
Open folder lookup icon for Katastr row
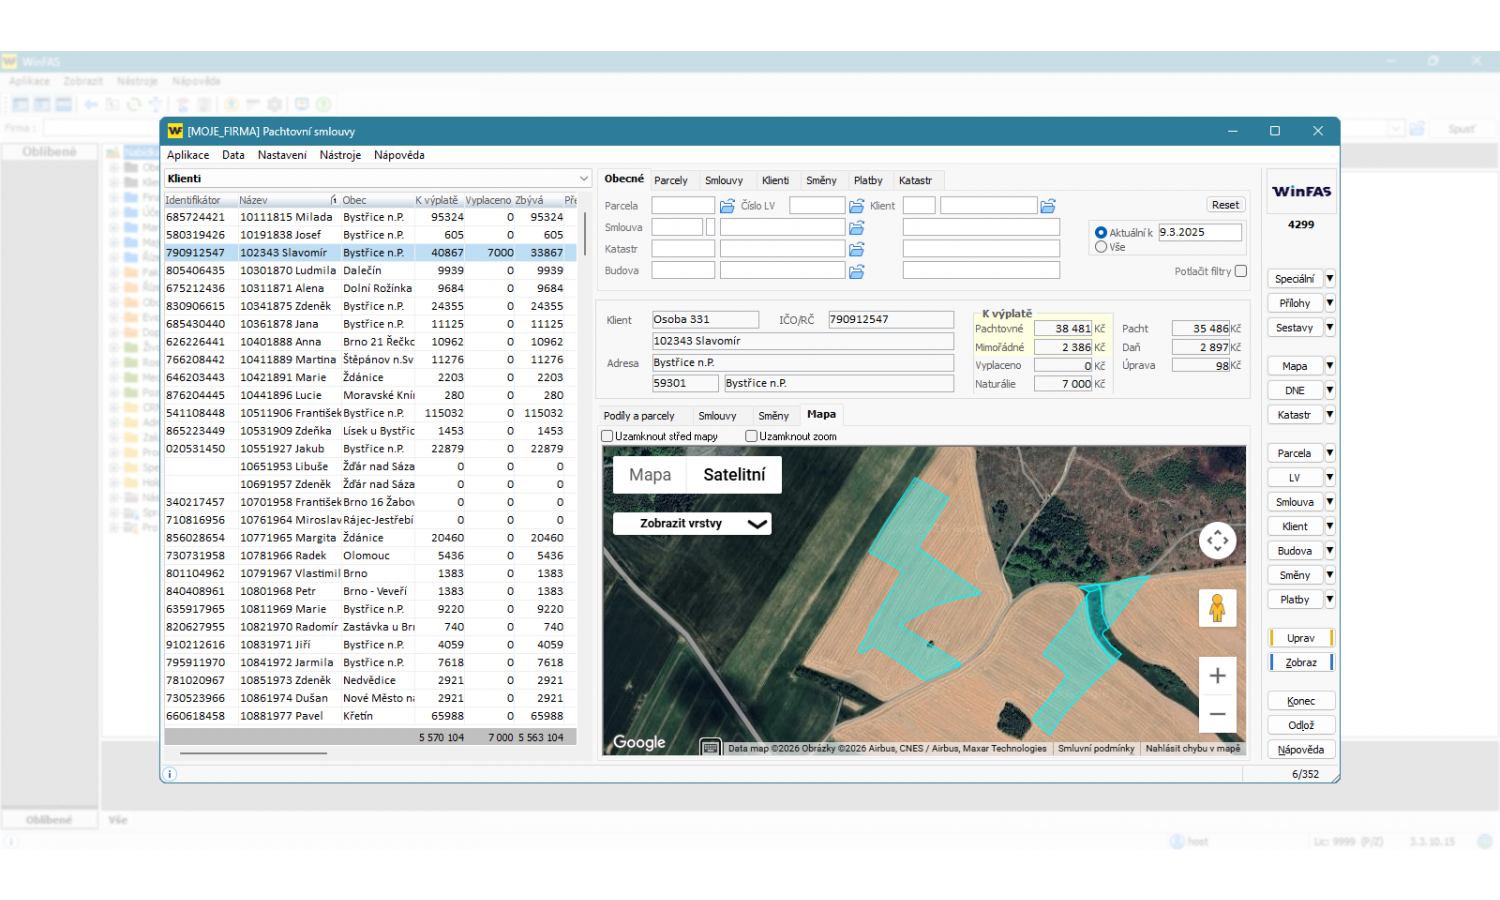[856, 249]
